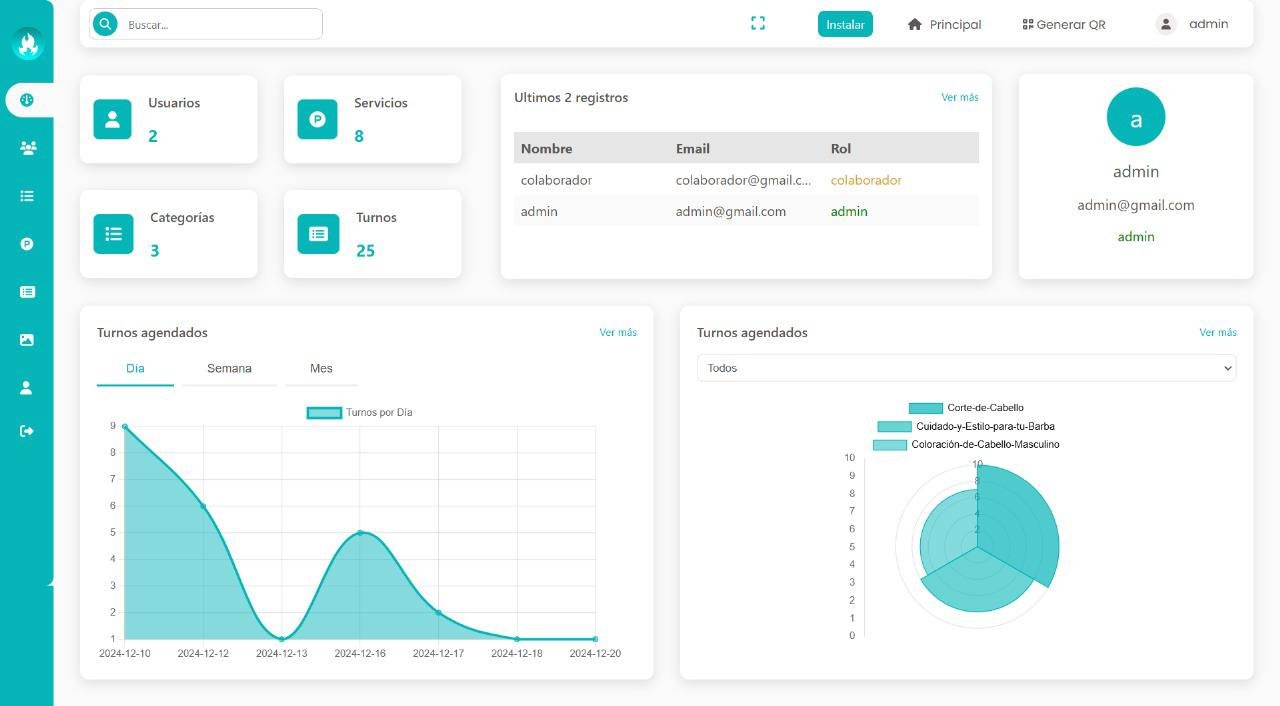Focus the Buscar search input field
The height and width of the screenshot is (706, 1280).
[x=220, y=24]
